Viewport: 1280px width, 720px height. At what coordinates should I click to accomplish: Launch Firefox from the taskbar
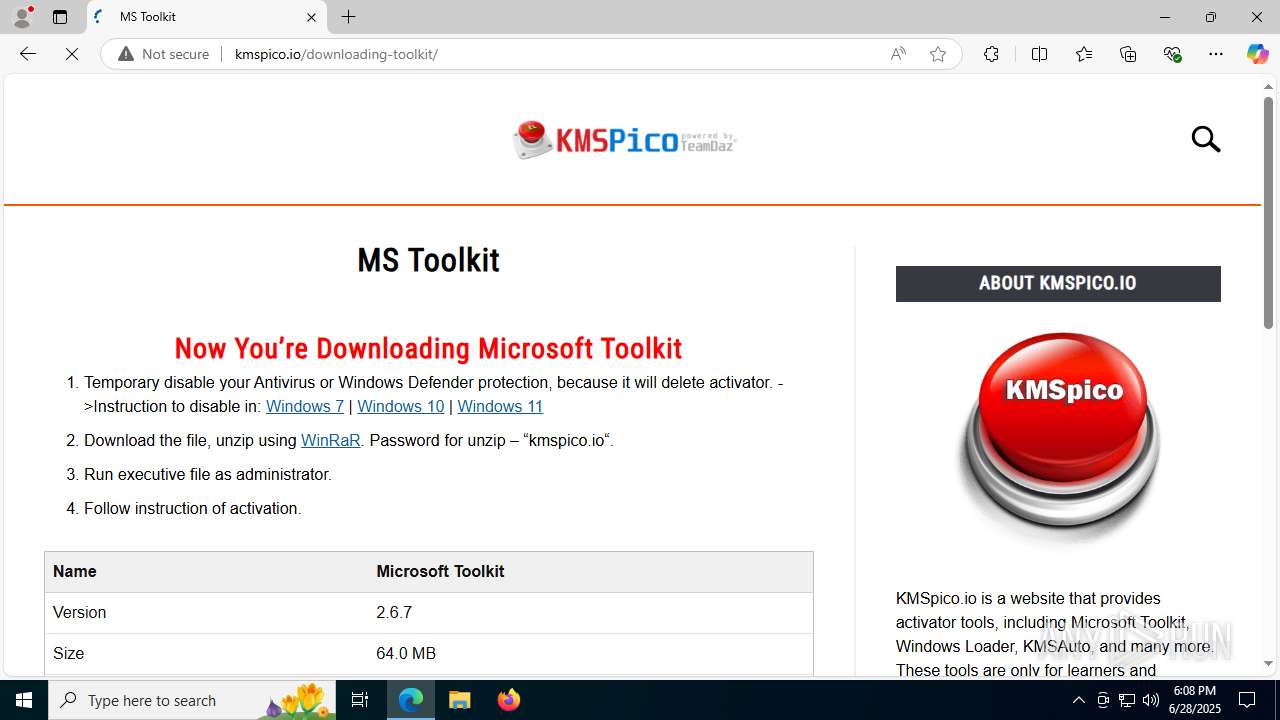509,700
